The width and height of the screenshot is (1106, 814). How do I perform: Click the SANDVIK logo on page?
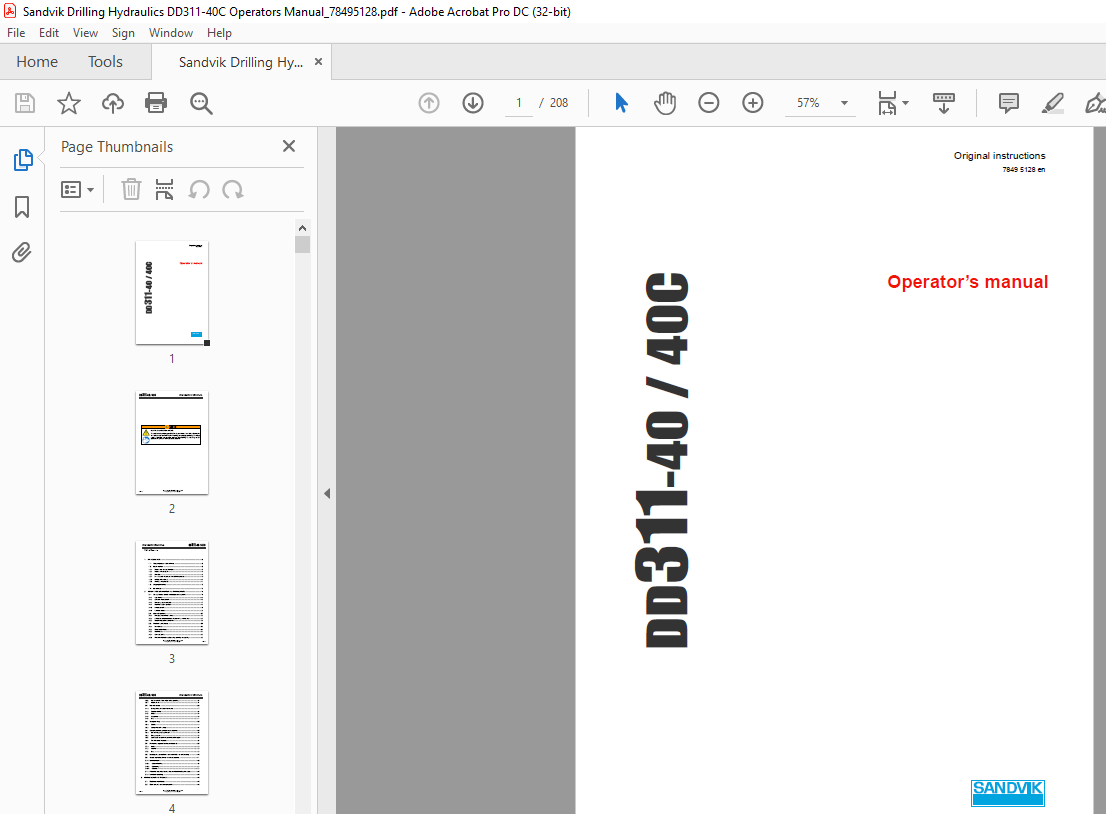1007,792
